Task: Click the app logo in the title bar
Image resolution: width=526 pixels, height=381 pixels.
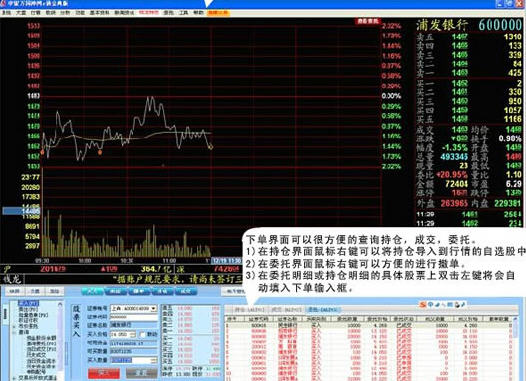Action: 4,4
